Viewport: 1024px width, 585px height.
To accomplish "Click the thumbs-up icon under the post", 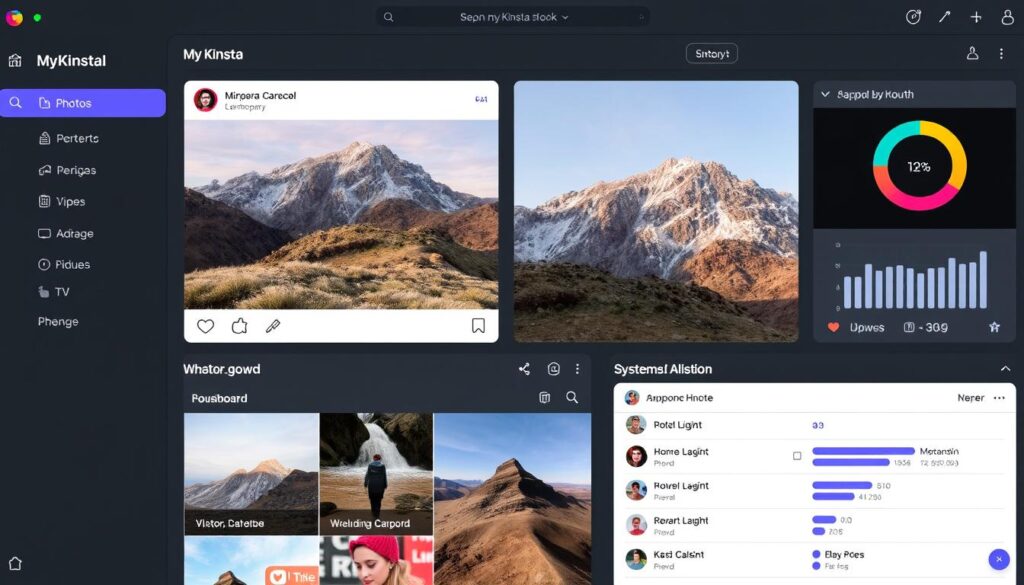I will 239,326.
